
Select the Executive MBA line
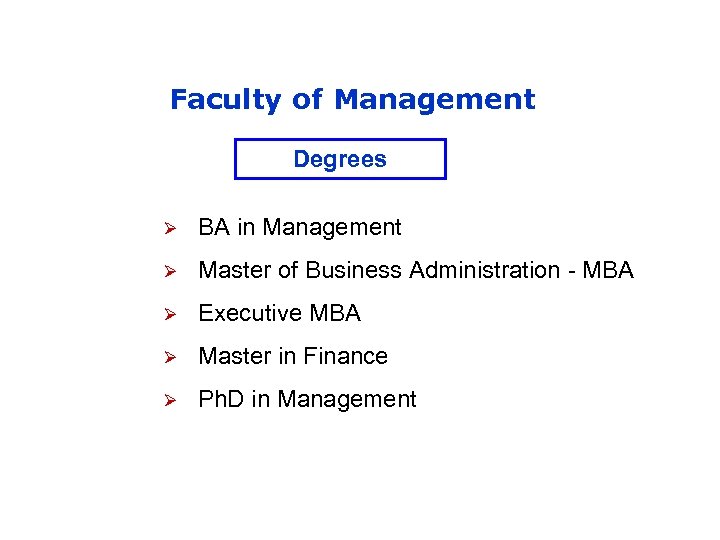pyautogui.click(x=279, y=313)
